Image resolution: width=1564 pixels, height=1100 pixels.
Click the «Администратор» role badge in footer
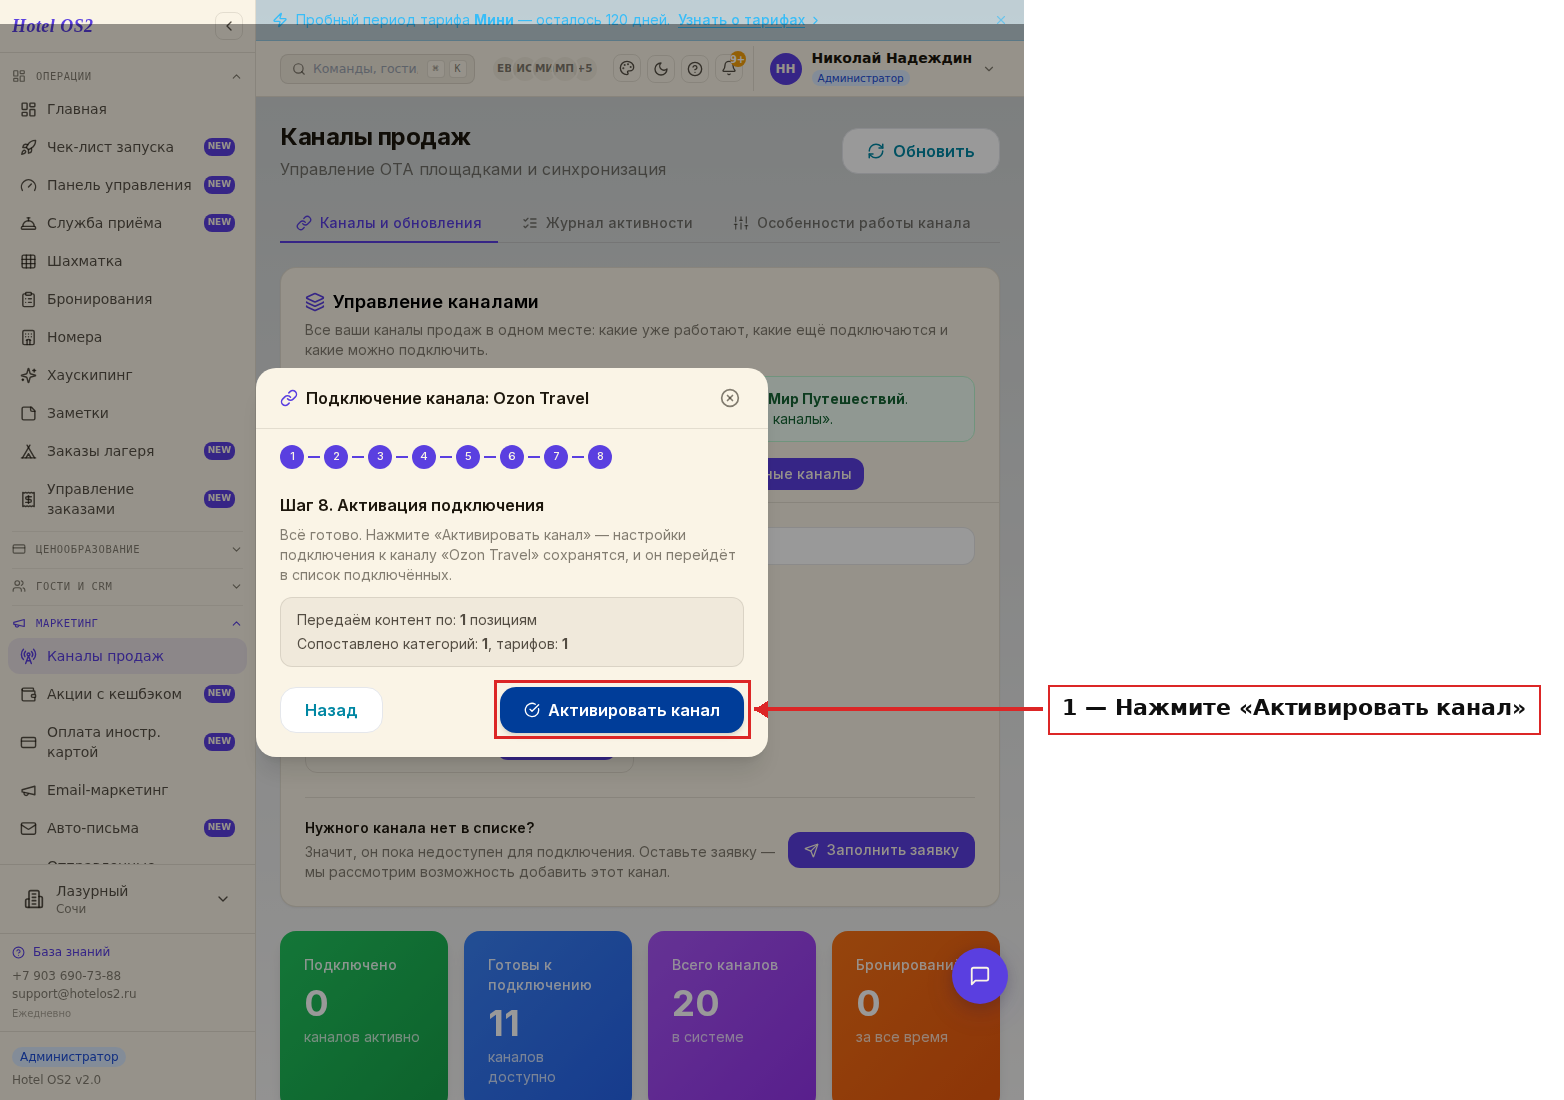(69, 1057)
